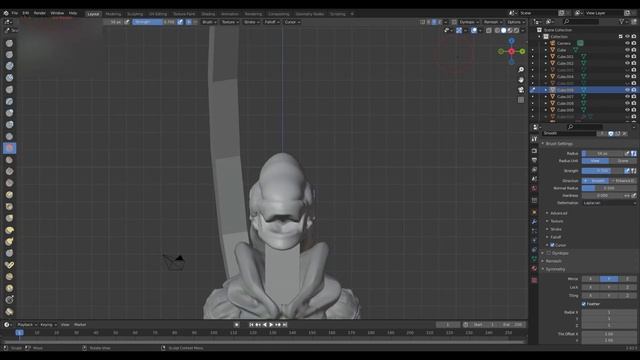This screenshot has width=640, height=360.
Task: Adjust the Hardness slider
Action: 602,196
